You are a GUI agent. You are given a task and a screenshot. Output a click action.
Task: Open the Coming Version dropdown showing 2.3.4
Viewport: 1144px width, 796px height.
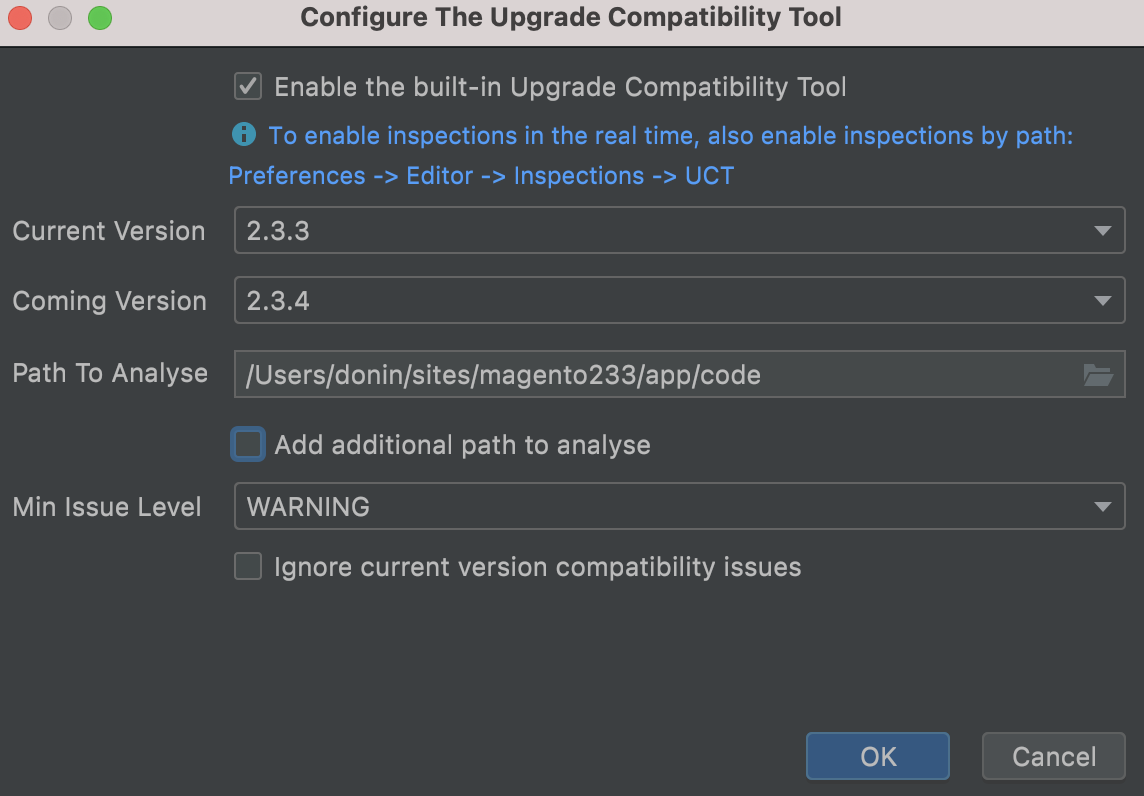(x=679, y=301)
